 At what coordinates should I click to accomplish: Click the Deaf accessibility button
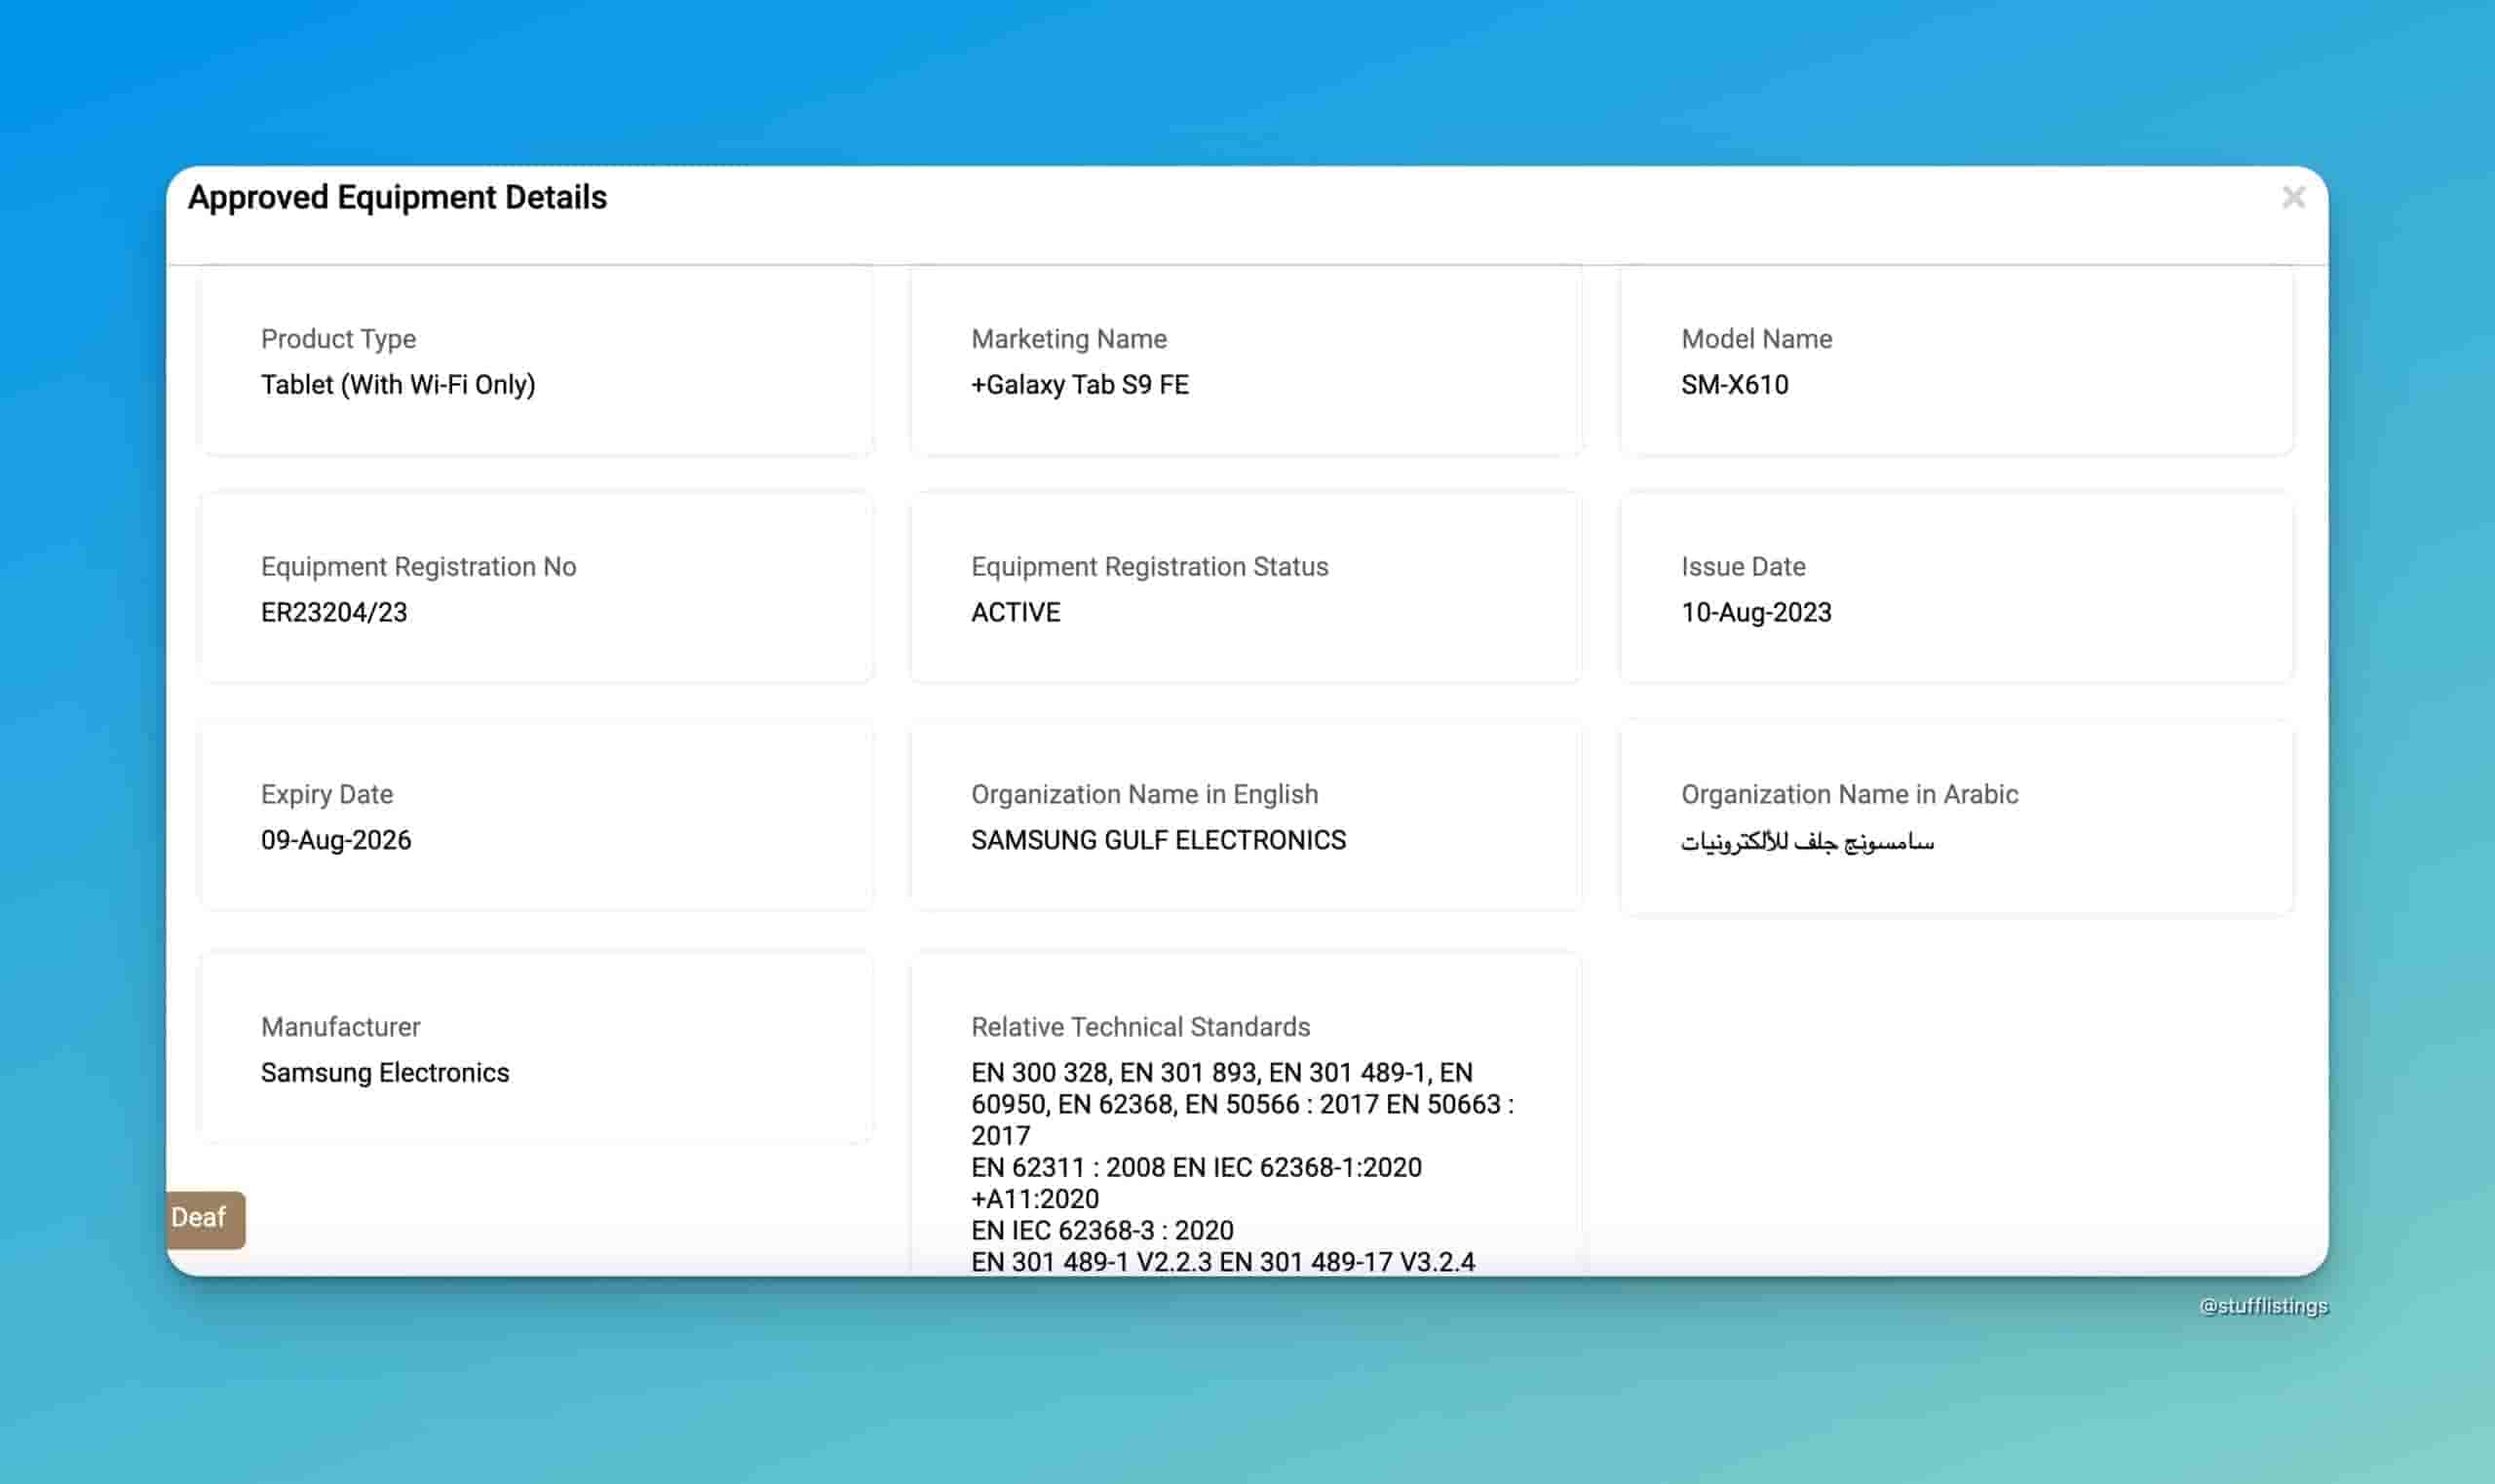point(204,1218)
